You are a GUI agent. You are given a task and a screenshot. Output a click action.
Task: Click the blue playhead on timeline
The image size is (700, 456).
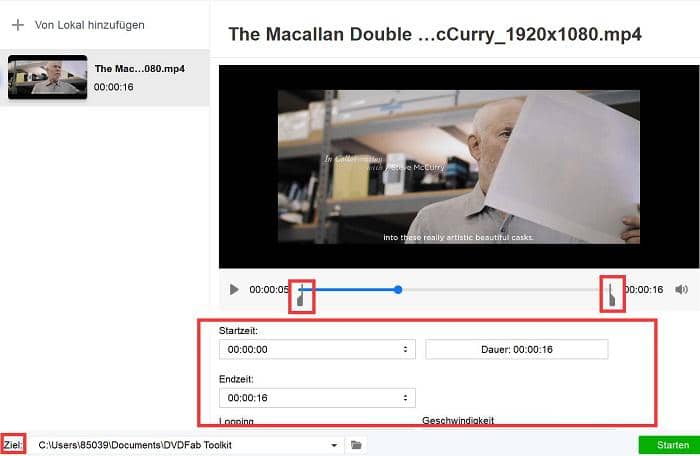pyautogui.click(x=398, y=290)
